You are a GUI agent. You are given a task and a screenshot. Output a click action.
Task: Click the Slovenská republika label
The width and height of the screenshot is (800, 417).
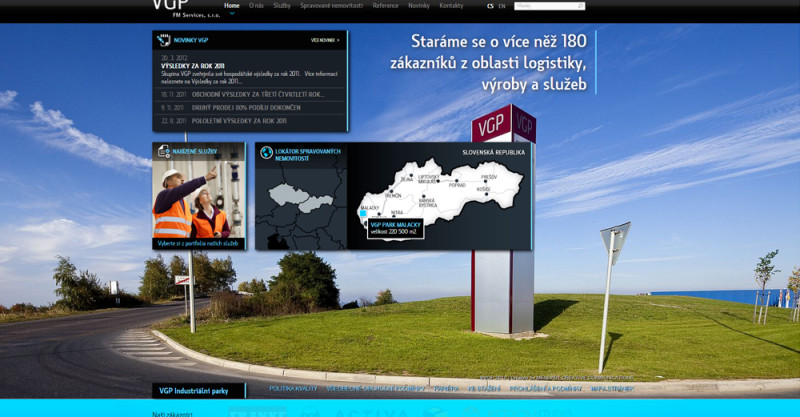pos(493,152)
